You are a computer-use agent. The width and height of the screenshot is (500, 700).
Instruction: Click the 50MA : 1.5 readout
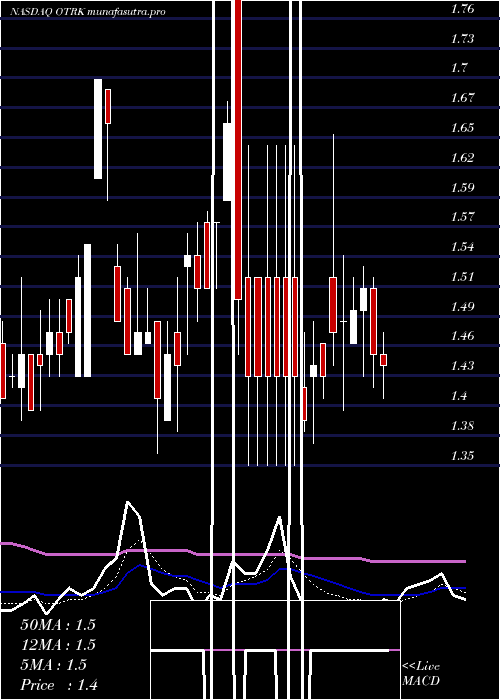[x=58, y=624]
